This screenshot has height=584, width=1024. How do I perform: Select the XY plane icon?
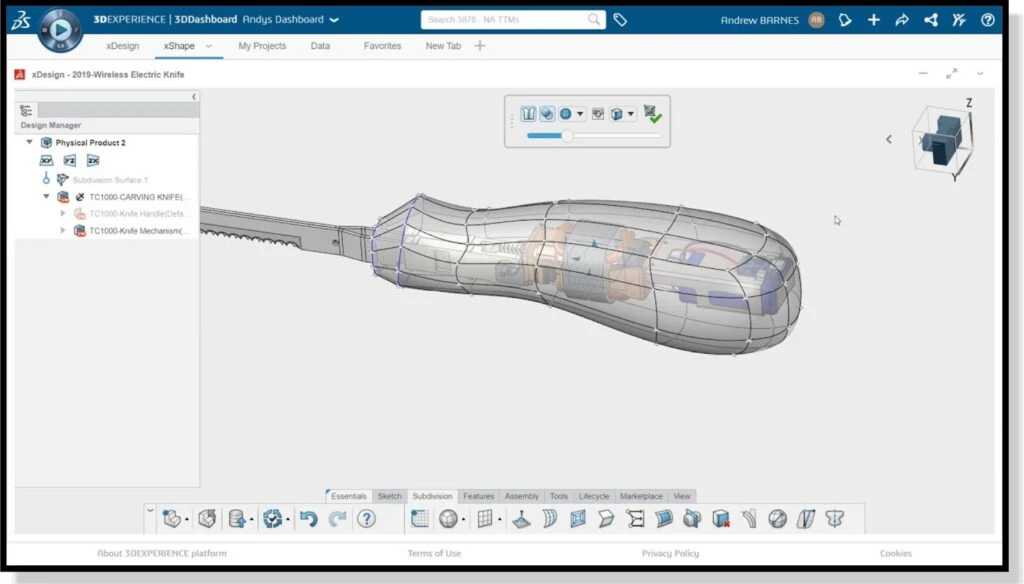tap(46, 160)
